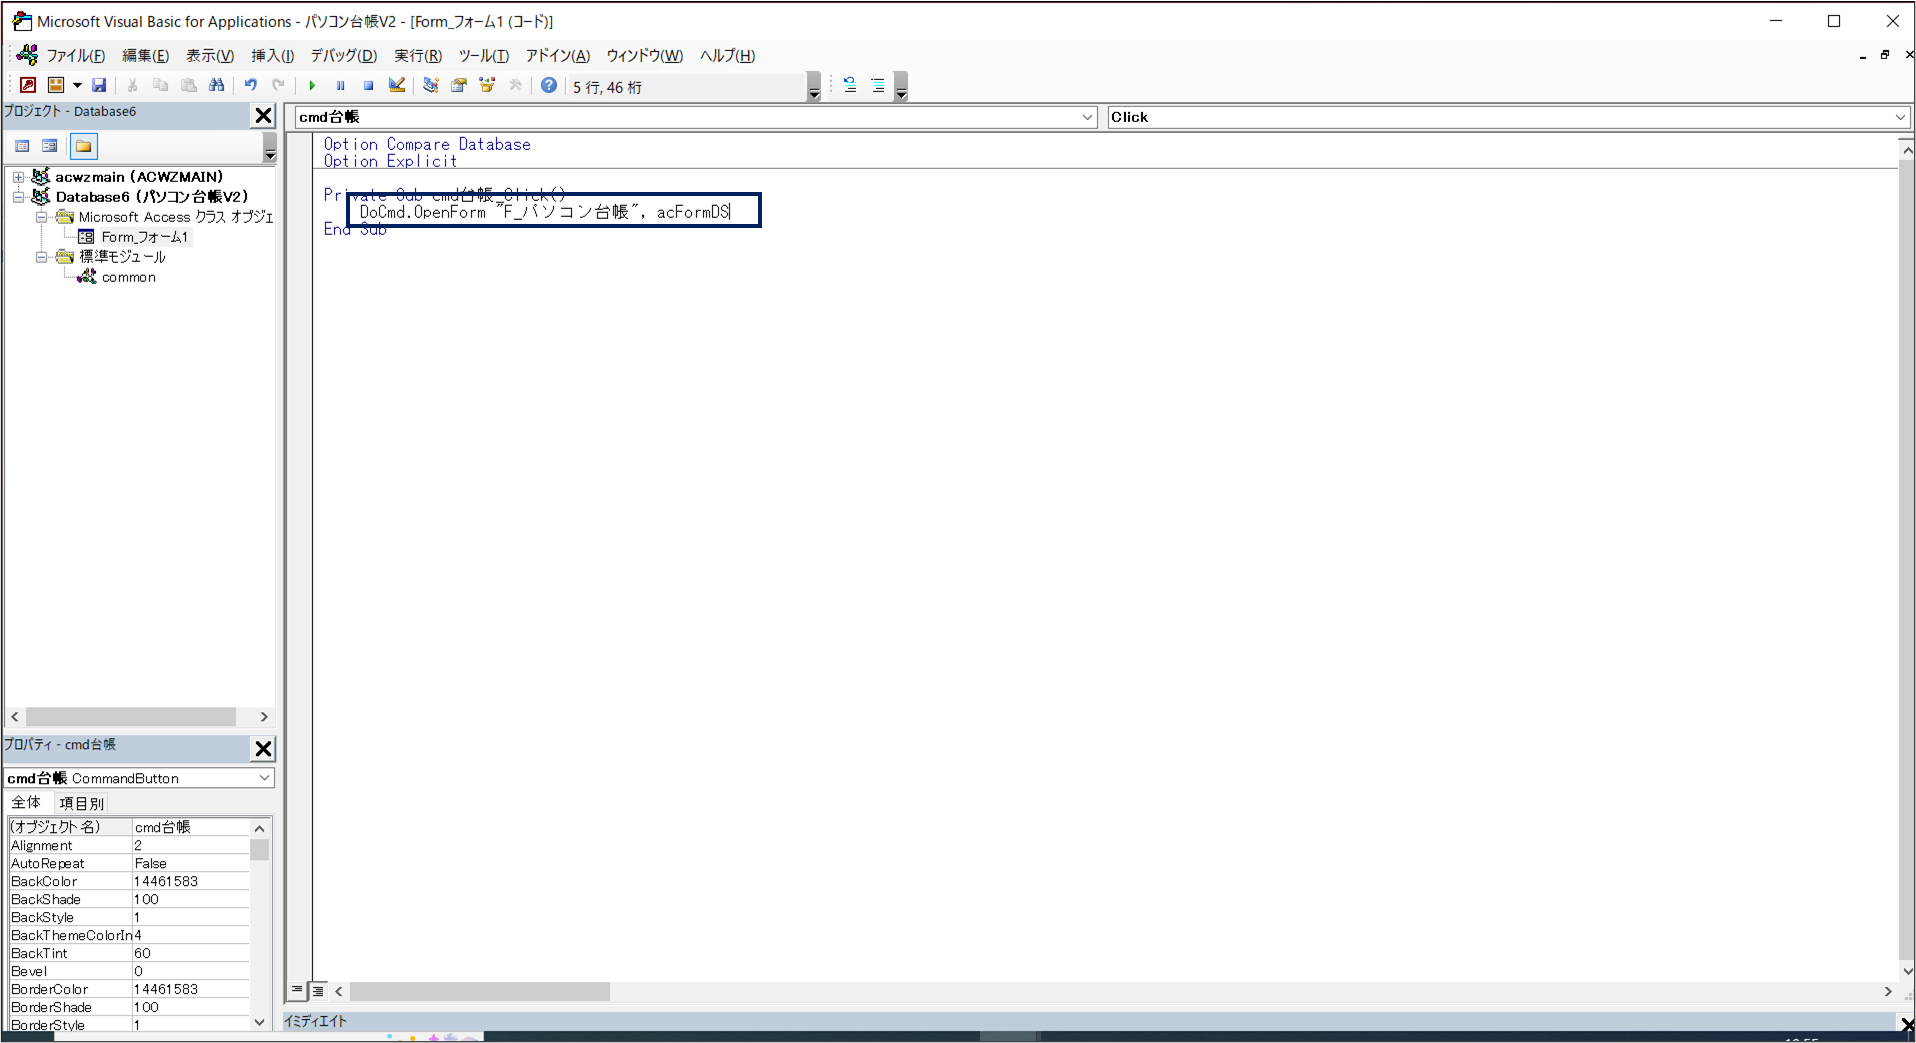Screen dimensions: 1916x1043
Task: Open the Edit toolbar options arrow
Action: (x=901, y=86)
